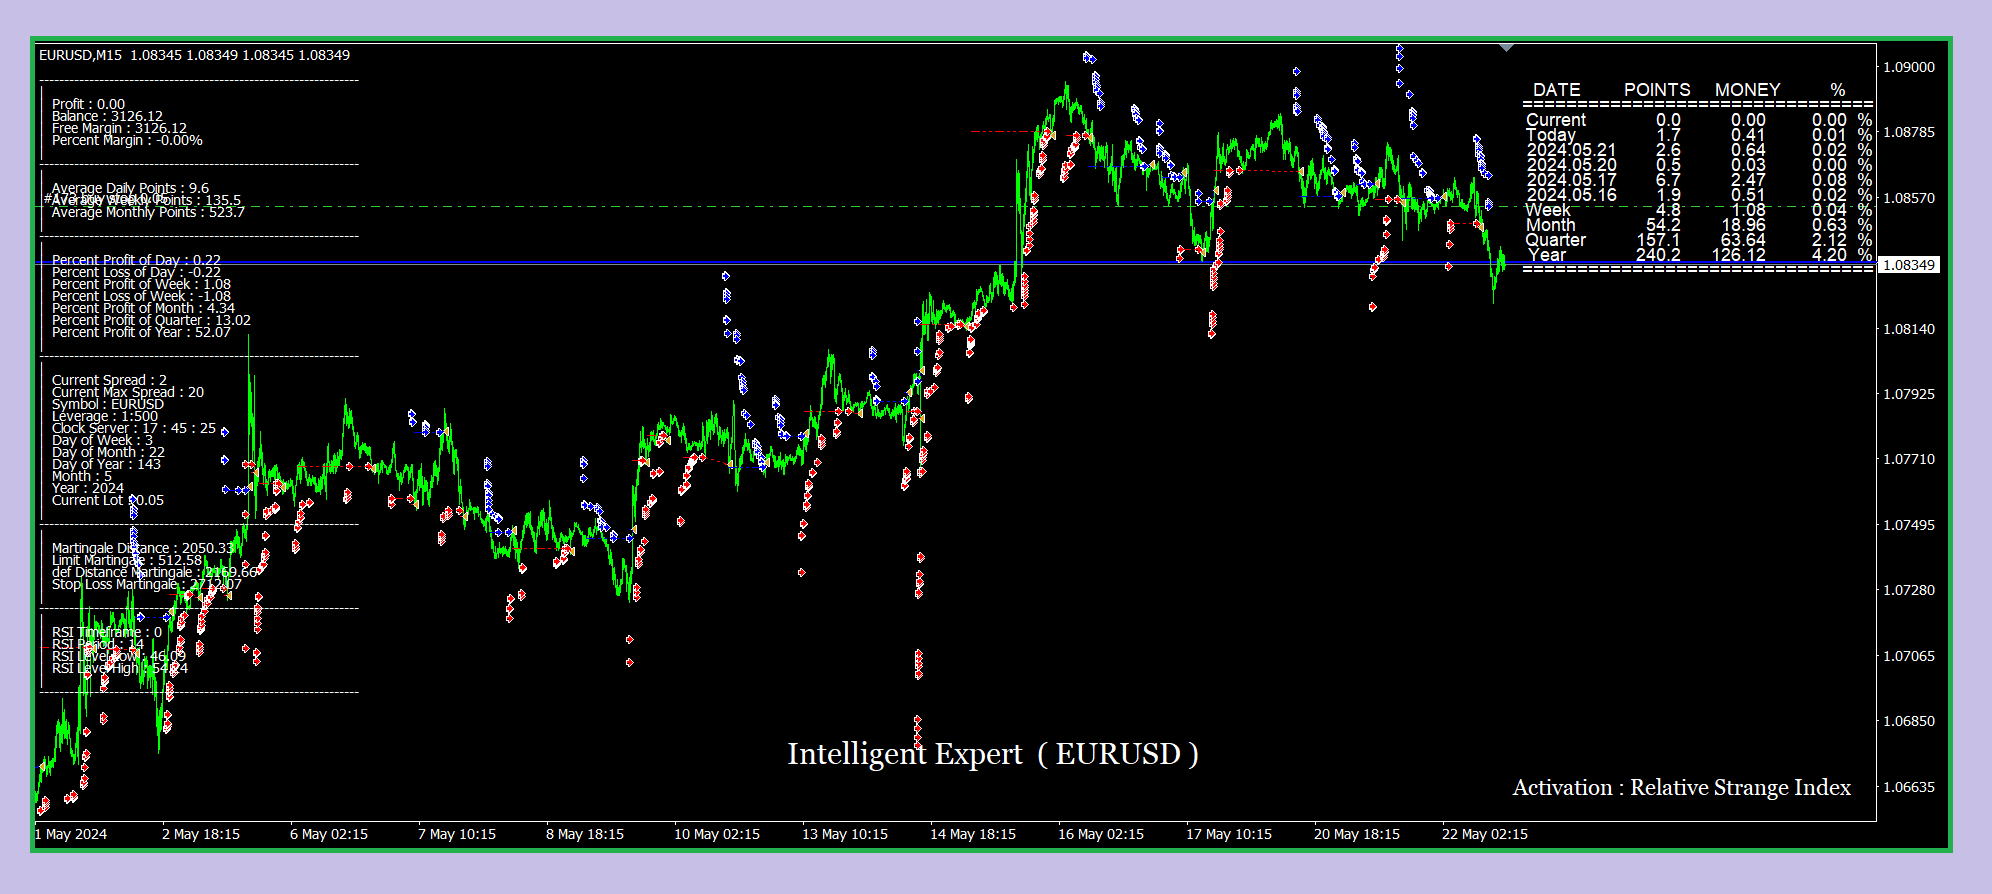Click the Intelligent Expert ( EURUSD ) label
The width and height of the screenshot is (1992, 894).
(x=993, y=754)
